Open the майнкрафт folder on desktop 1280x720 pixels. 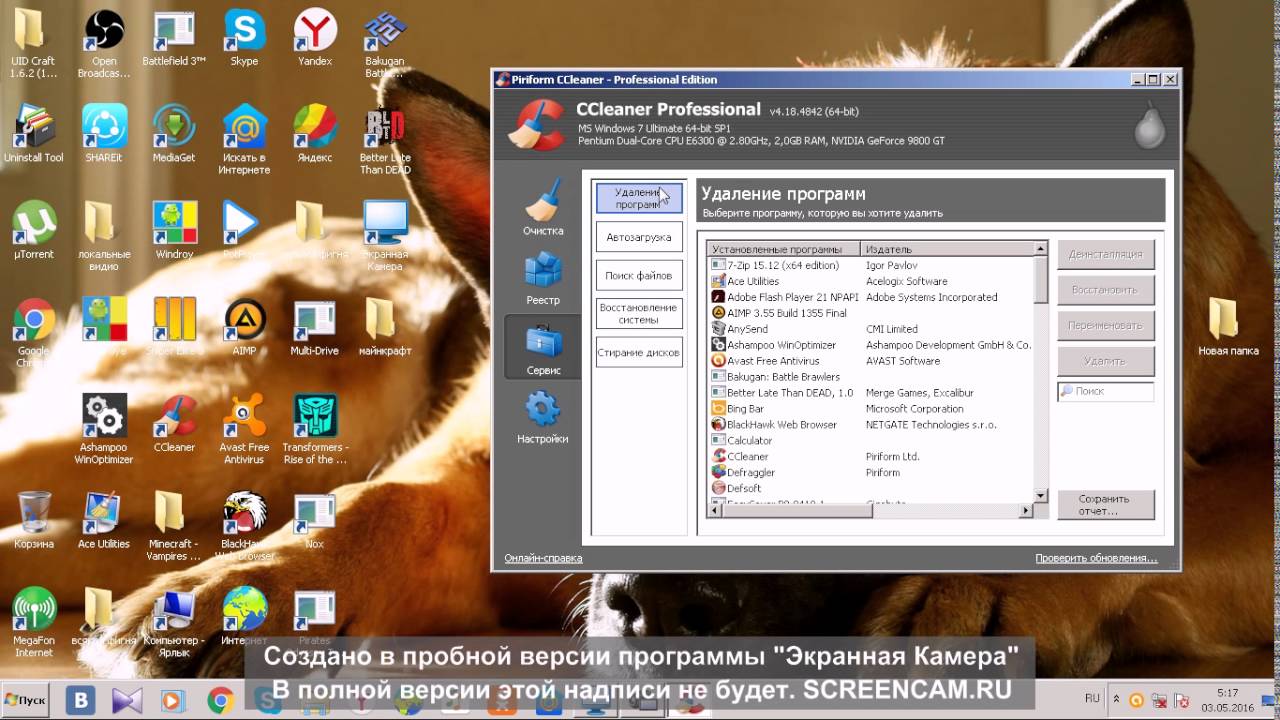click(385, 327)
